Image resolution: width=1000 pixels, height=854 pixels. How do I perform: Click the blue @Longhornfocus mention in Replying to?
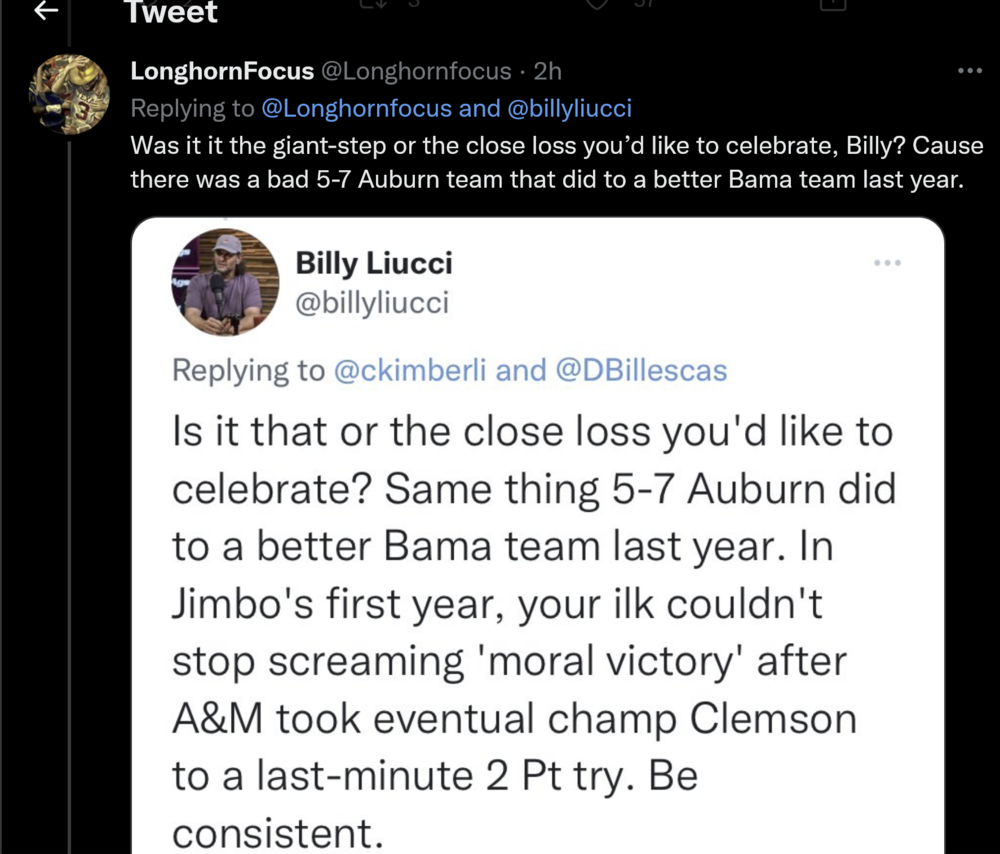356,108
